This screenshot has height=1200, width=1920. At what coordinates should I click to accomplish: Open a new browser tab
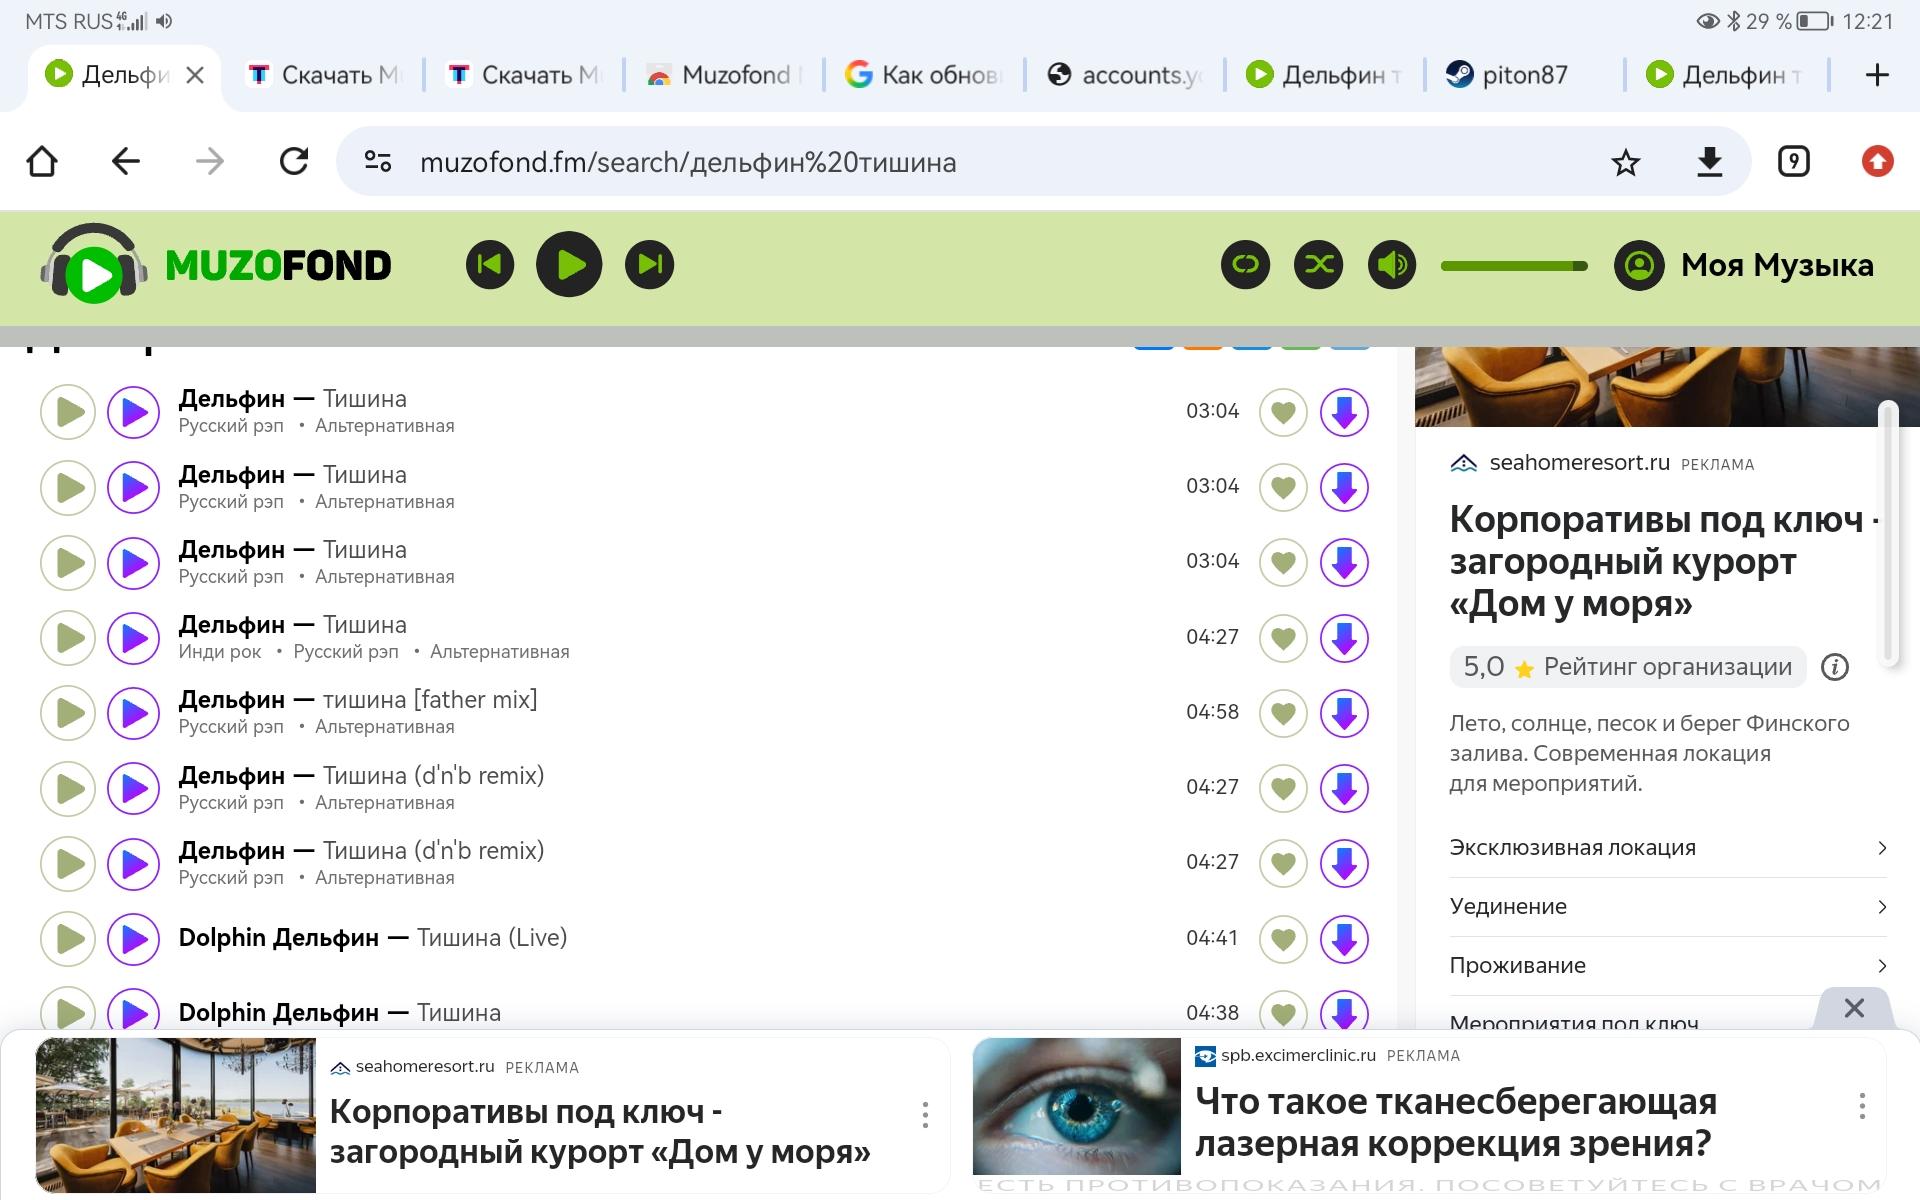click(1877, 75)
